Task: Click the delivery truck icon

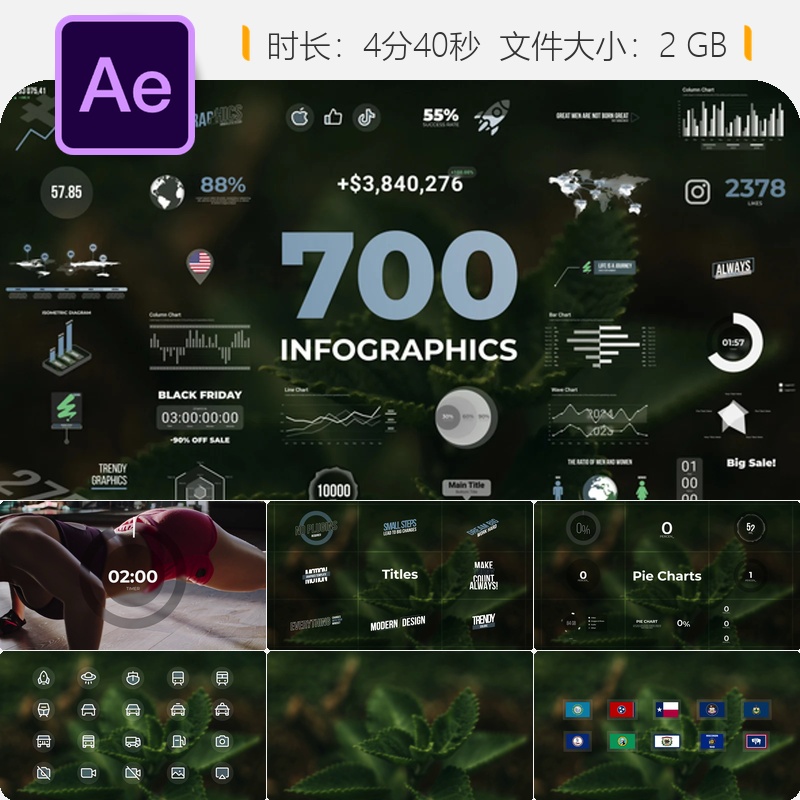Action: 132,741
